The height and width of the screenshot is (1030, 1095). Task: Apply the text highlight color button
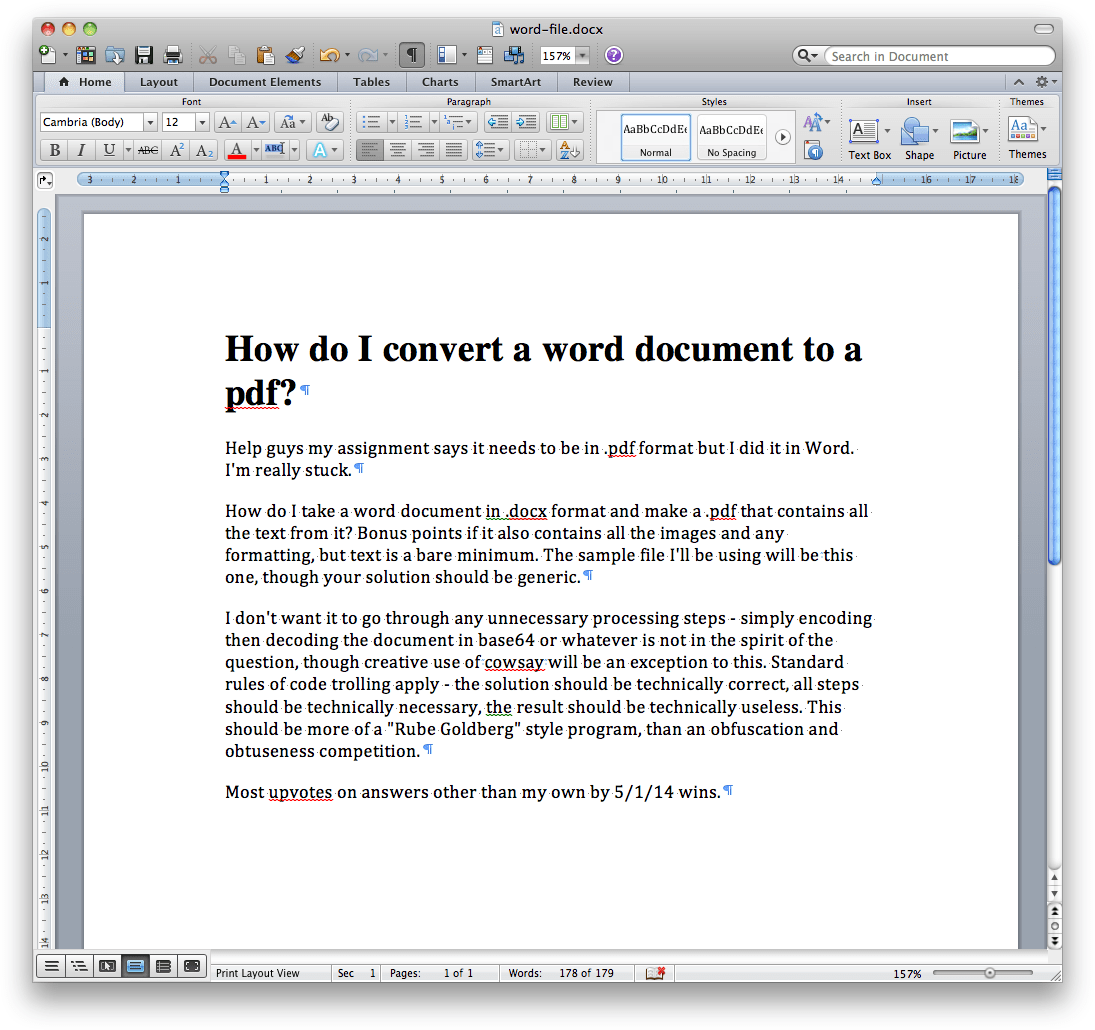tap(274, 150)
